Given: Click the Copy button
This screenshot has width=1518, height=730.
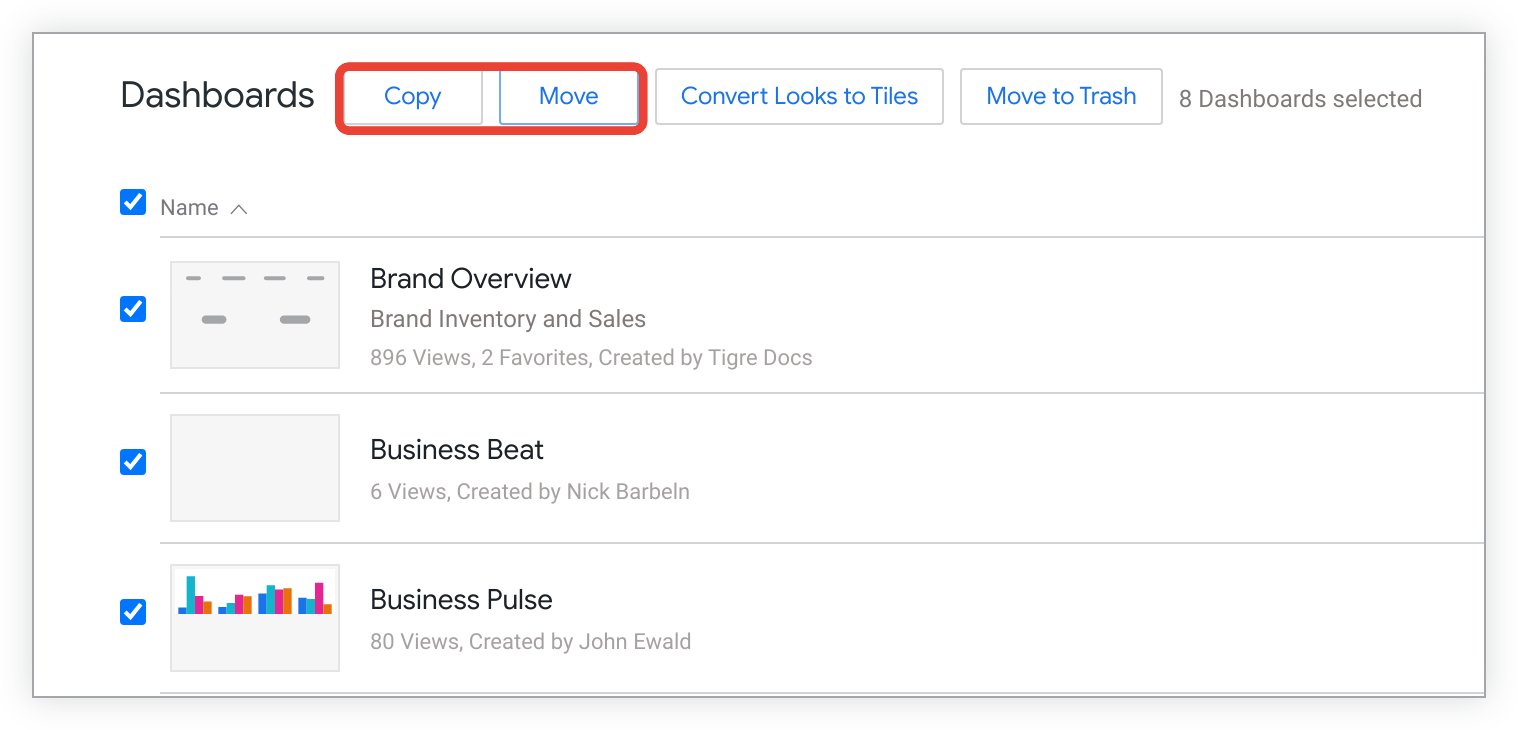Looking at the screenshot, I should point(412,97).
